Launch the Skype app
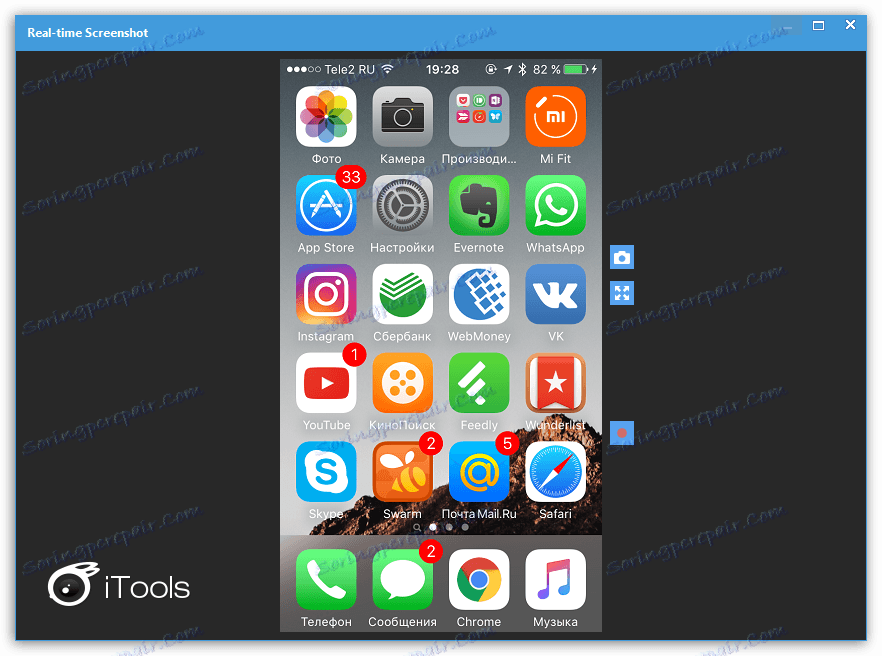This screenshot has height=656, width=882. [326, 472]
